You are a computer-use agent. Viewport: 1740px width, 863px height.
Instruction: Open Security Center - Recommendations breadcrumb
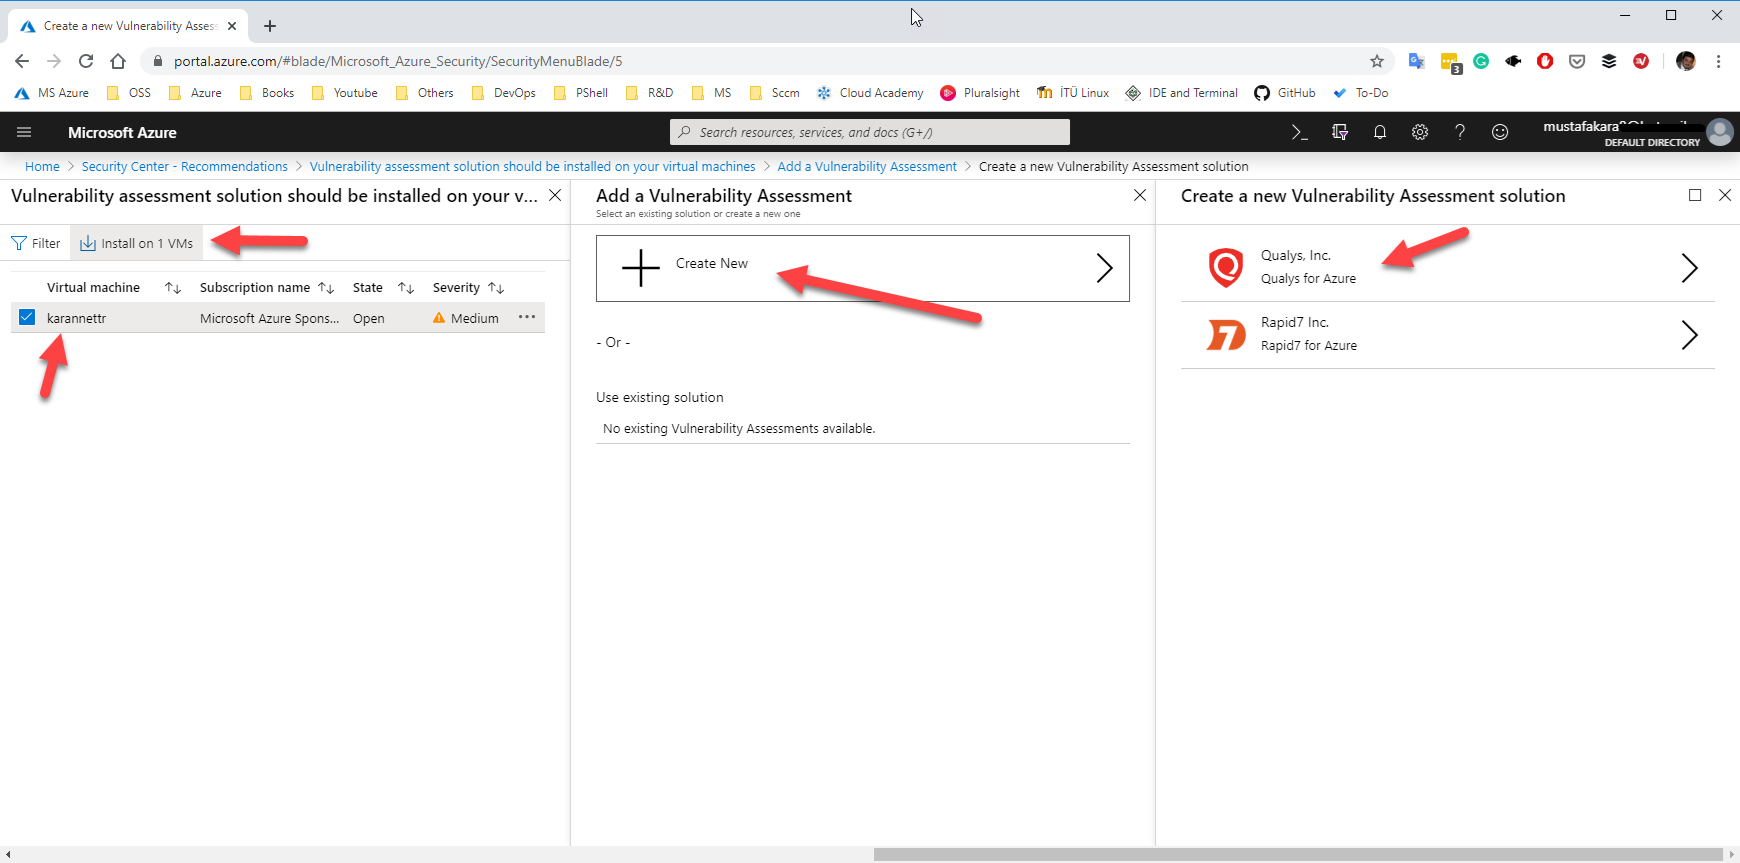tap(185, 166)
